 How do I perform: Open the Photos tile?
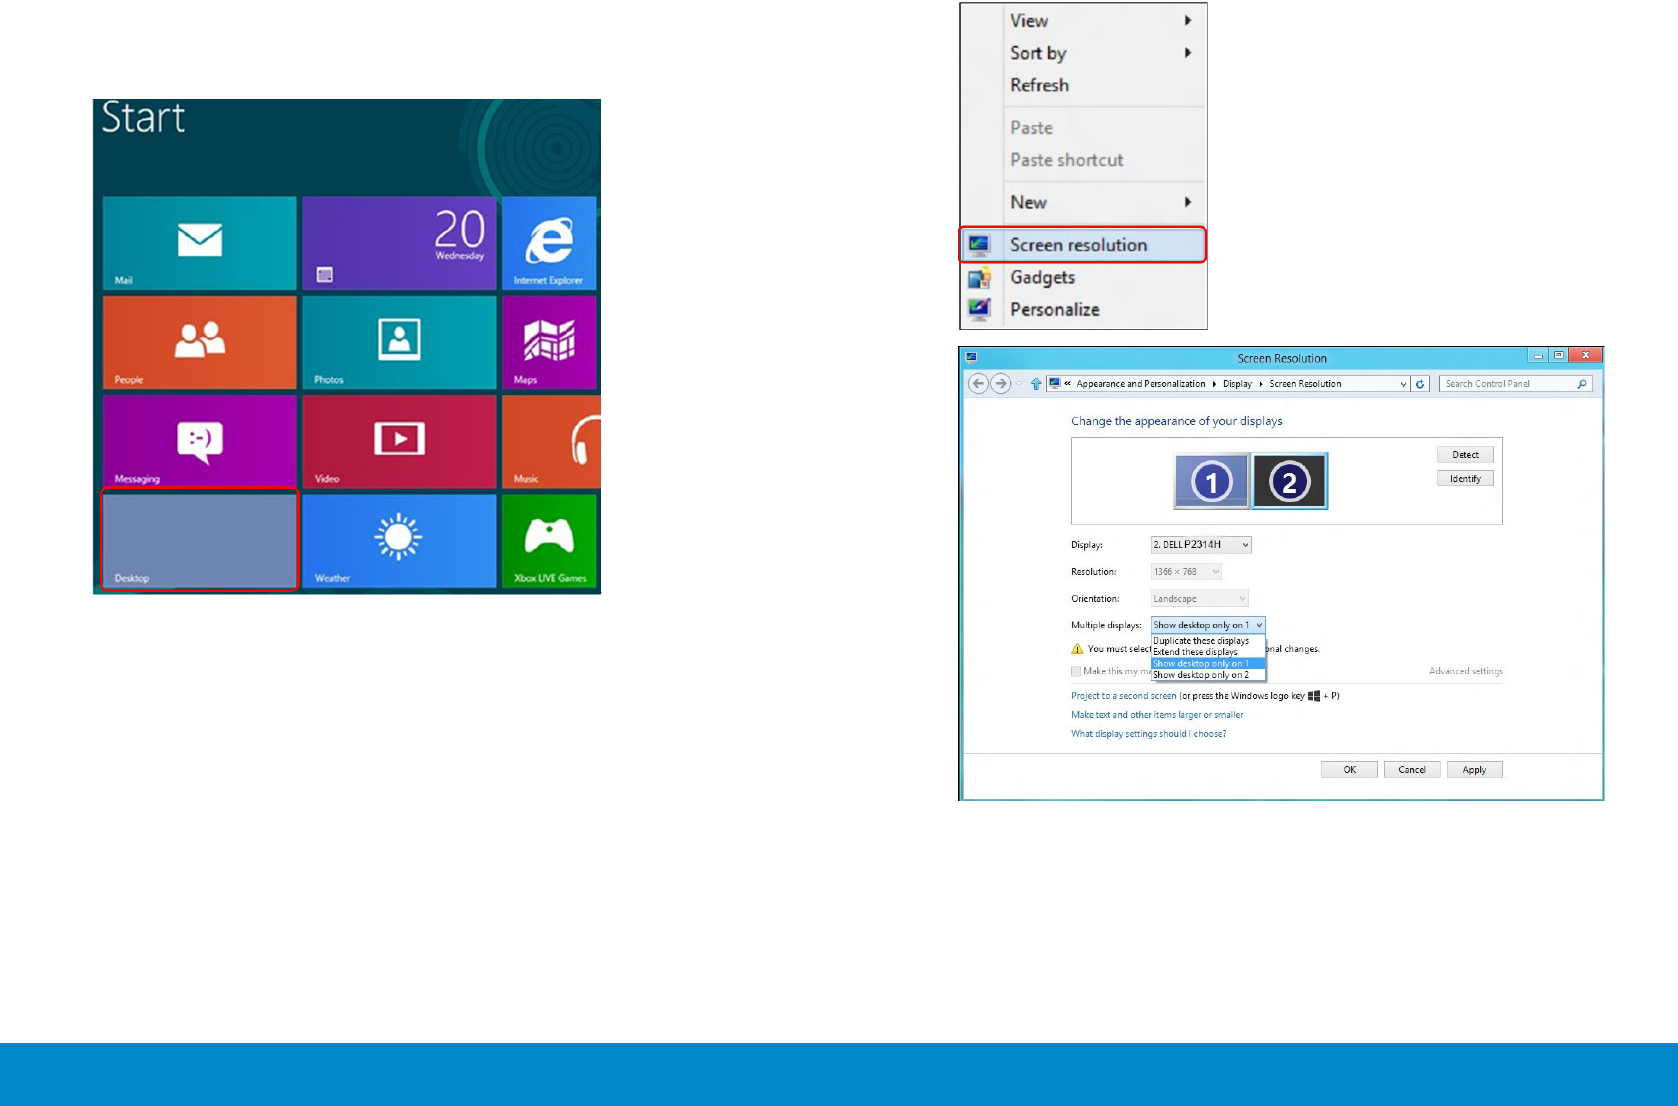[x=399, y=342]
